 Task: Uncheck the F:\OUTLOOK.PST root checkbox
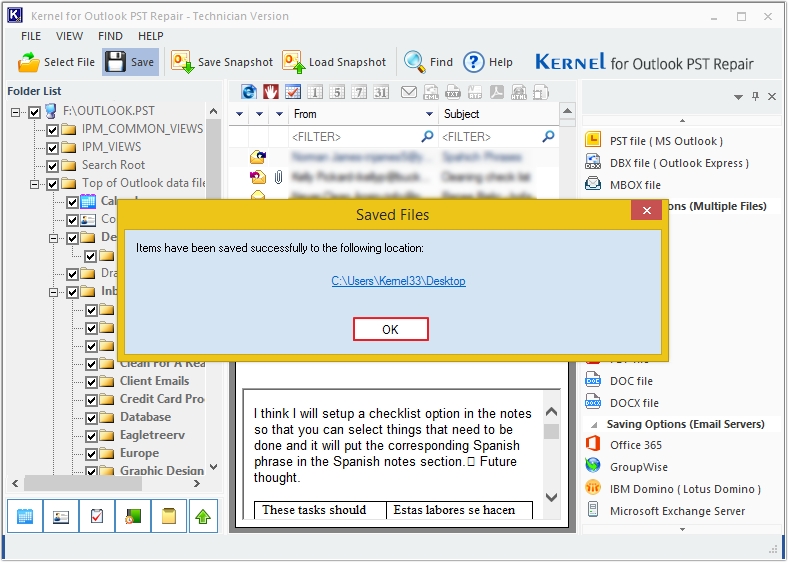tap(34, 112)
